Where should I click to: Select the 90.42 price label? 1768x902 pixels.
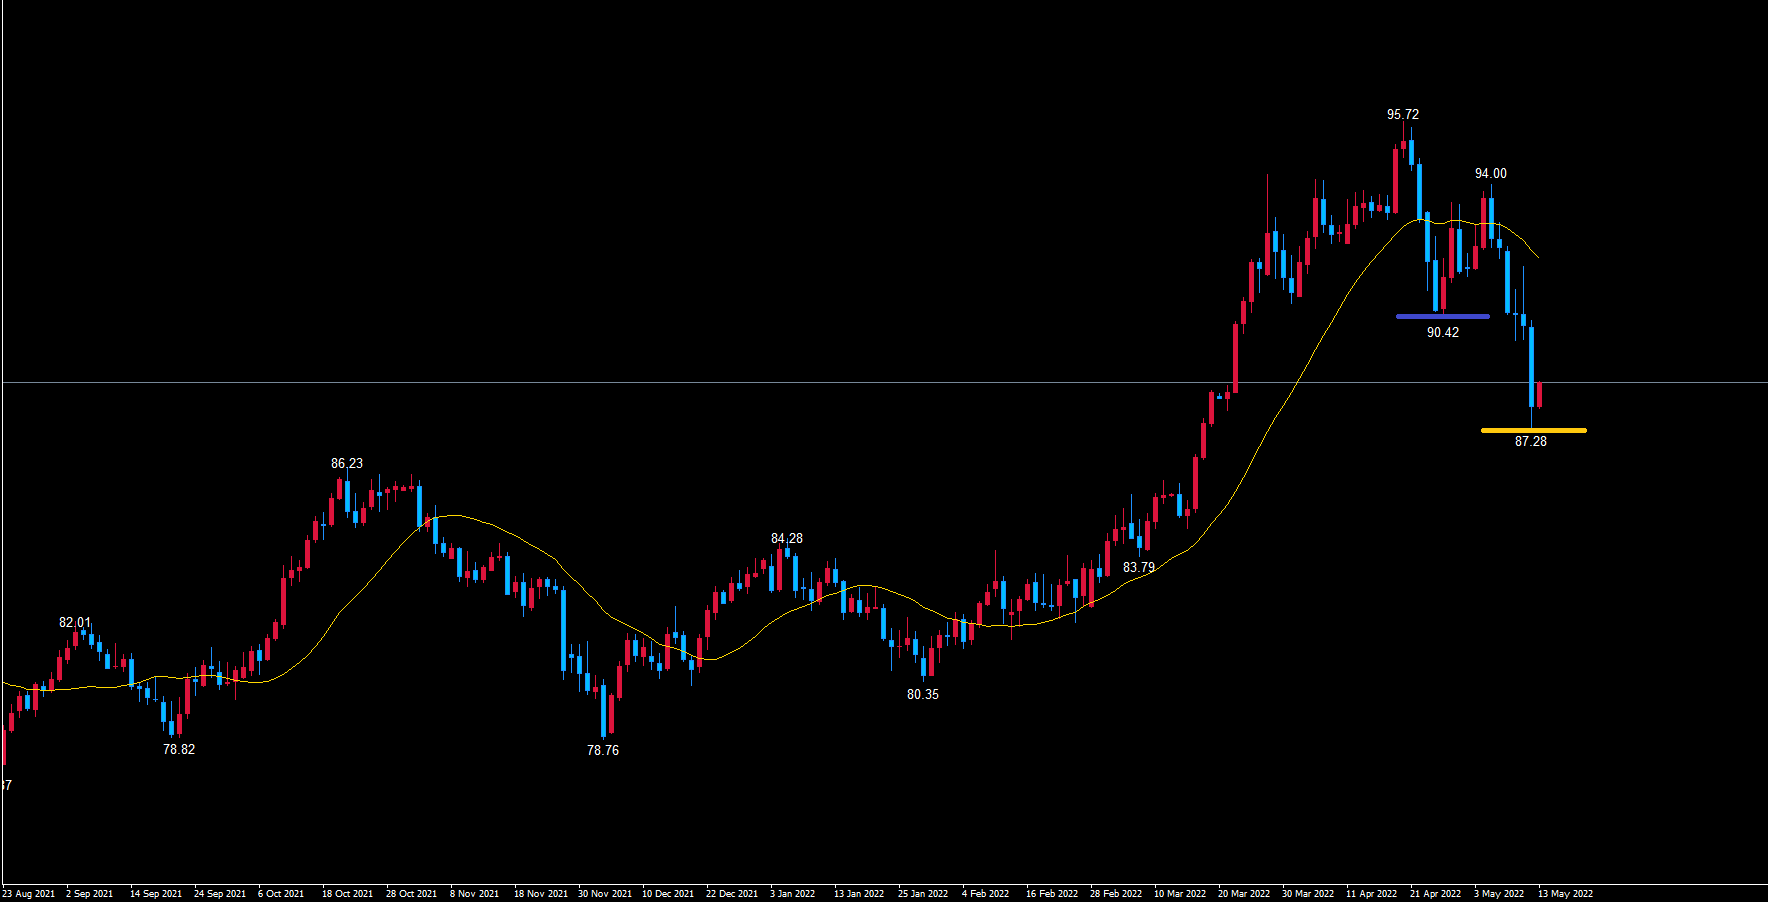(1442, 332)
